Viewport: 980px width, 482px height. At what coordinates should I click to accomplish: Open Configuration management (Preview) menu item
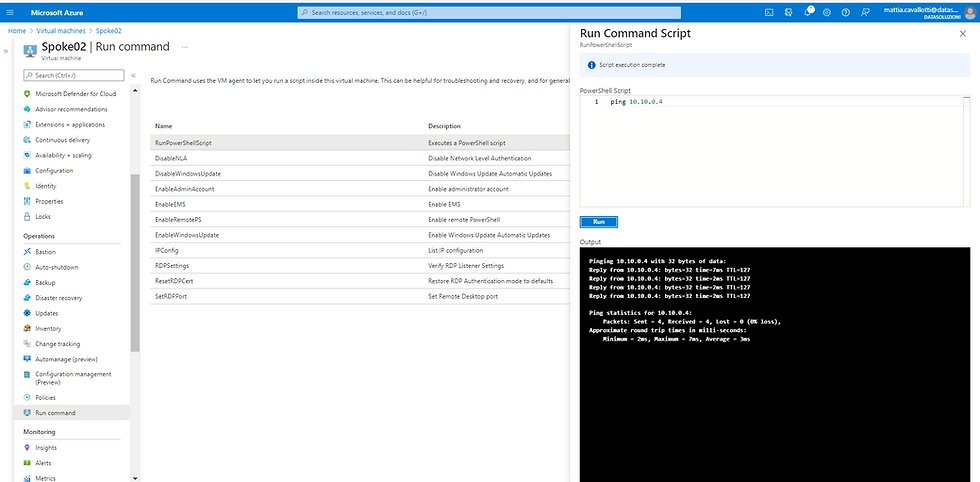coord(72,378)
